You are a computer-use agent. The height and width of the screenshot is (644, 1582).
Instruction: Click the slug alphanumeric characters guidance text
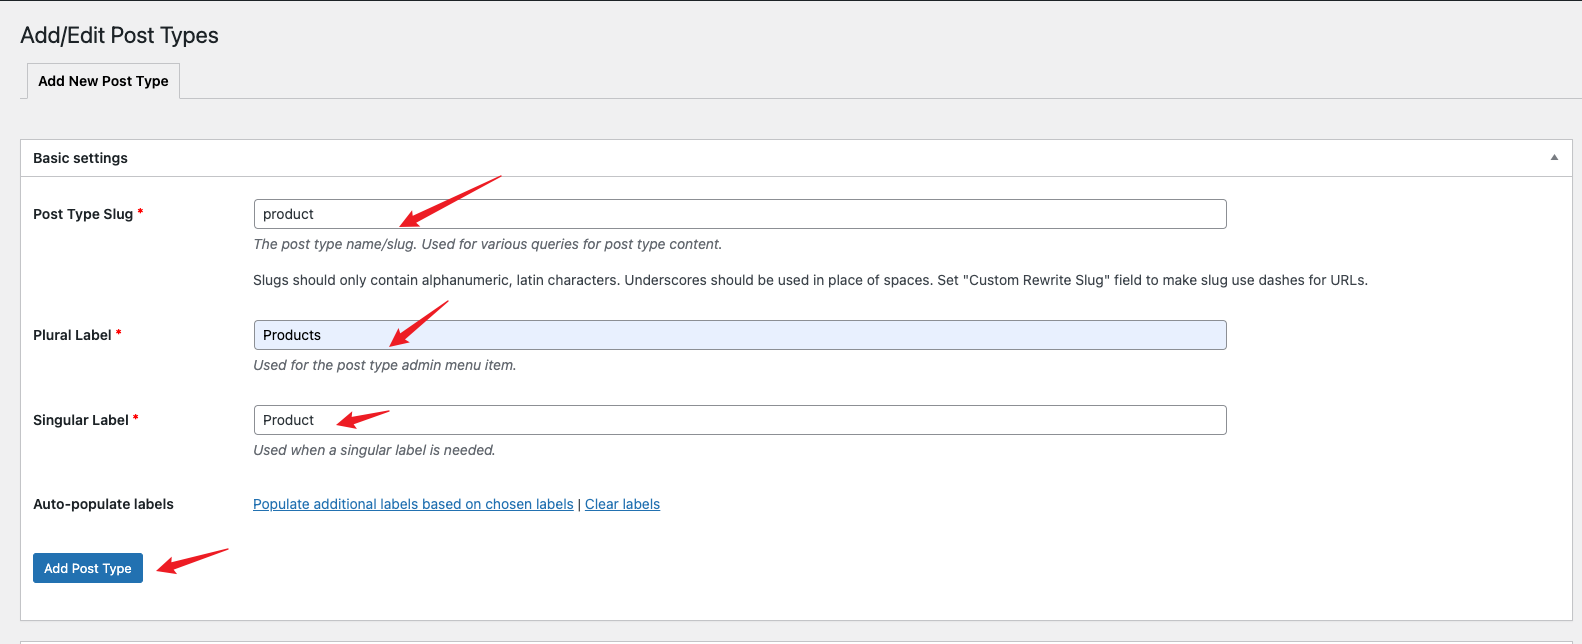[x=810, y=280]
